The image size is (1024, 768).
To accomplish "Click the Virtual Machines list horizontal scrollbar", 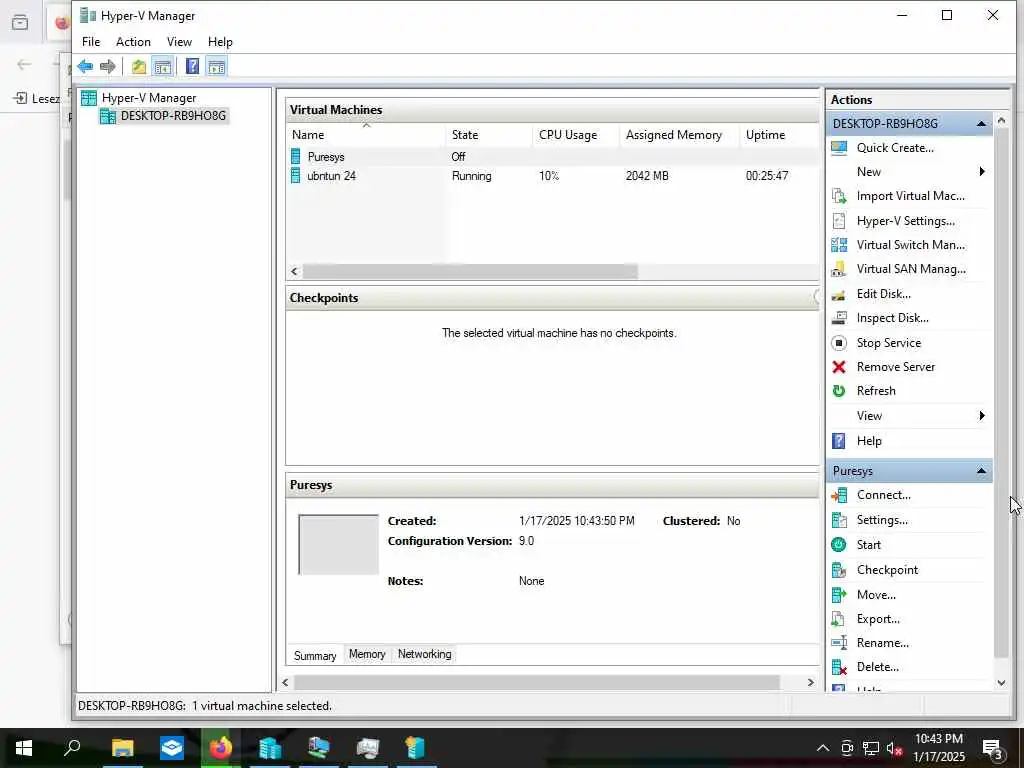I will tap(470, 271).
